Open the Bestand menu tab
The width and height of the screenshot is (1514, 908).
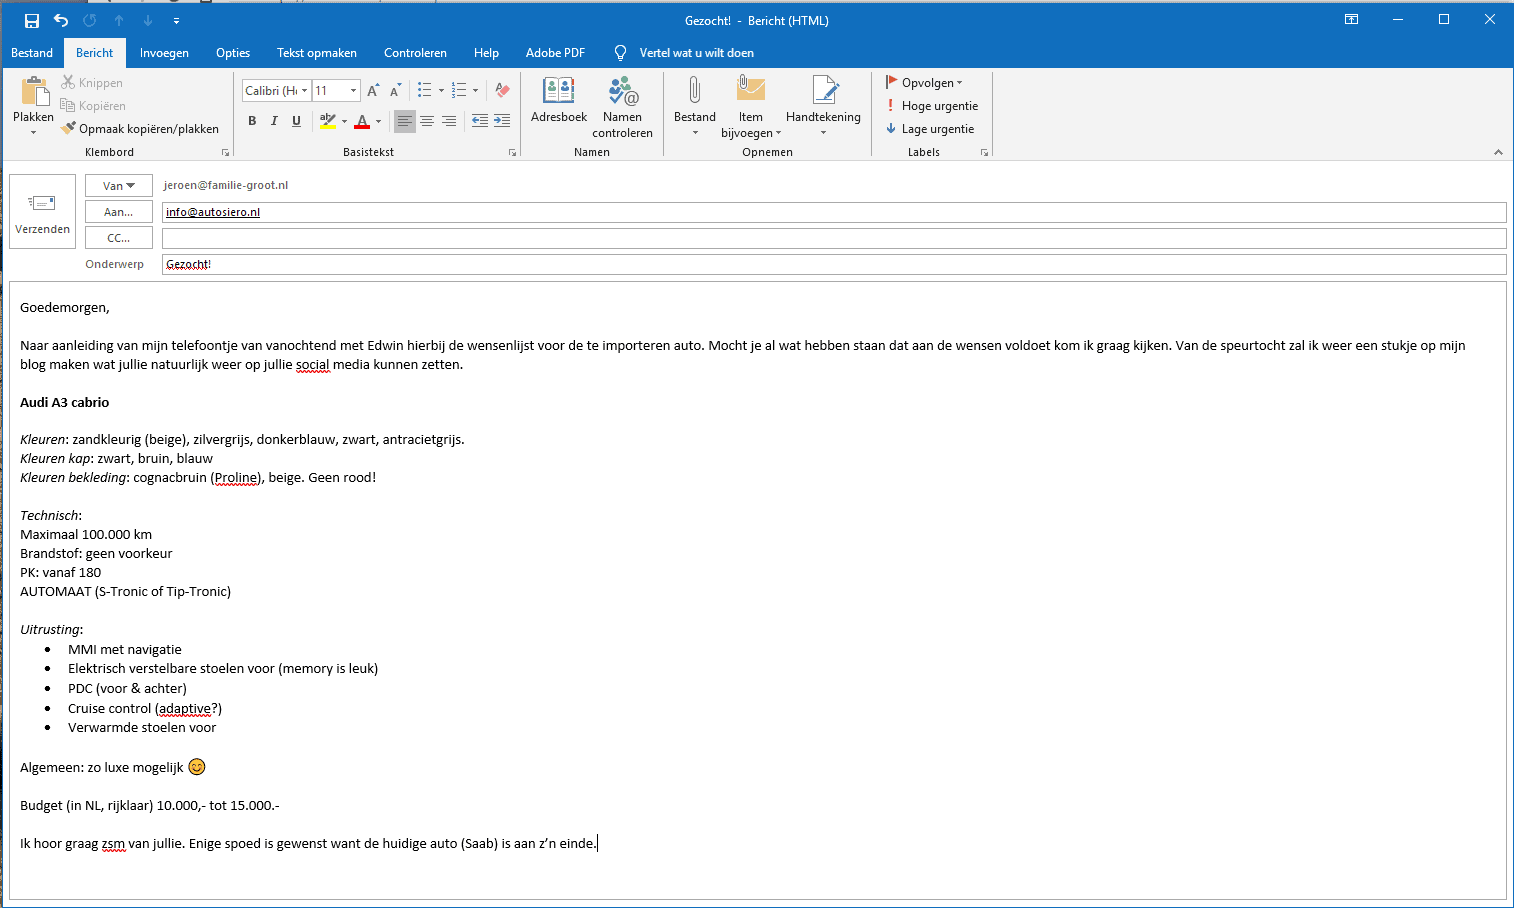point(32,53)
